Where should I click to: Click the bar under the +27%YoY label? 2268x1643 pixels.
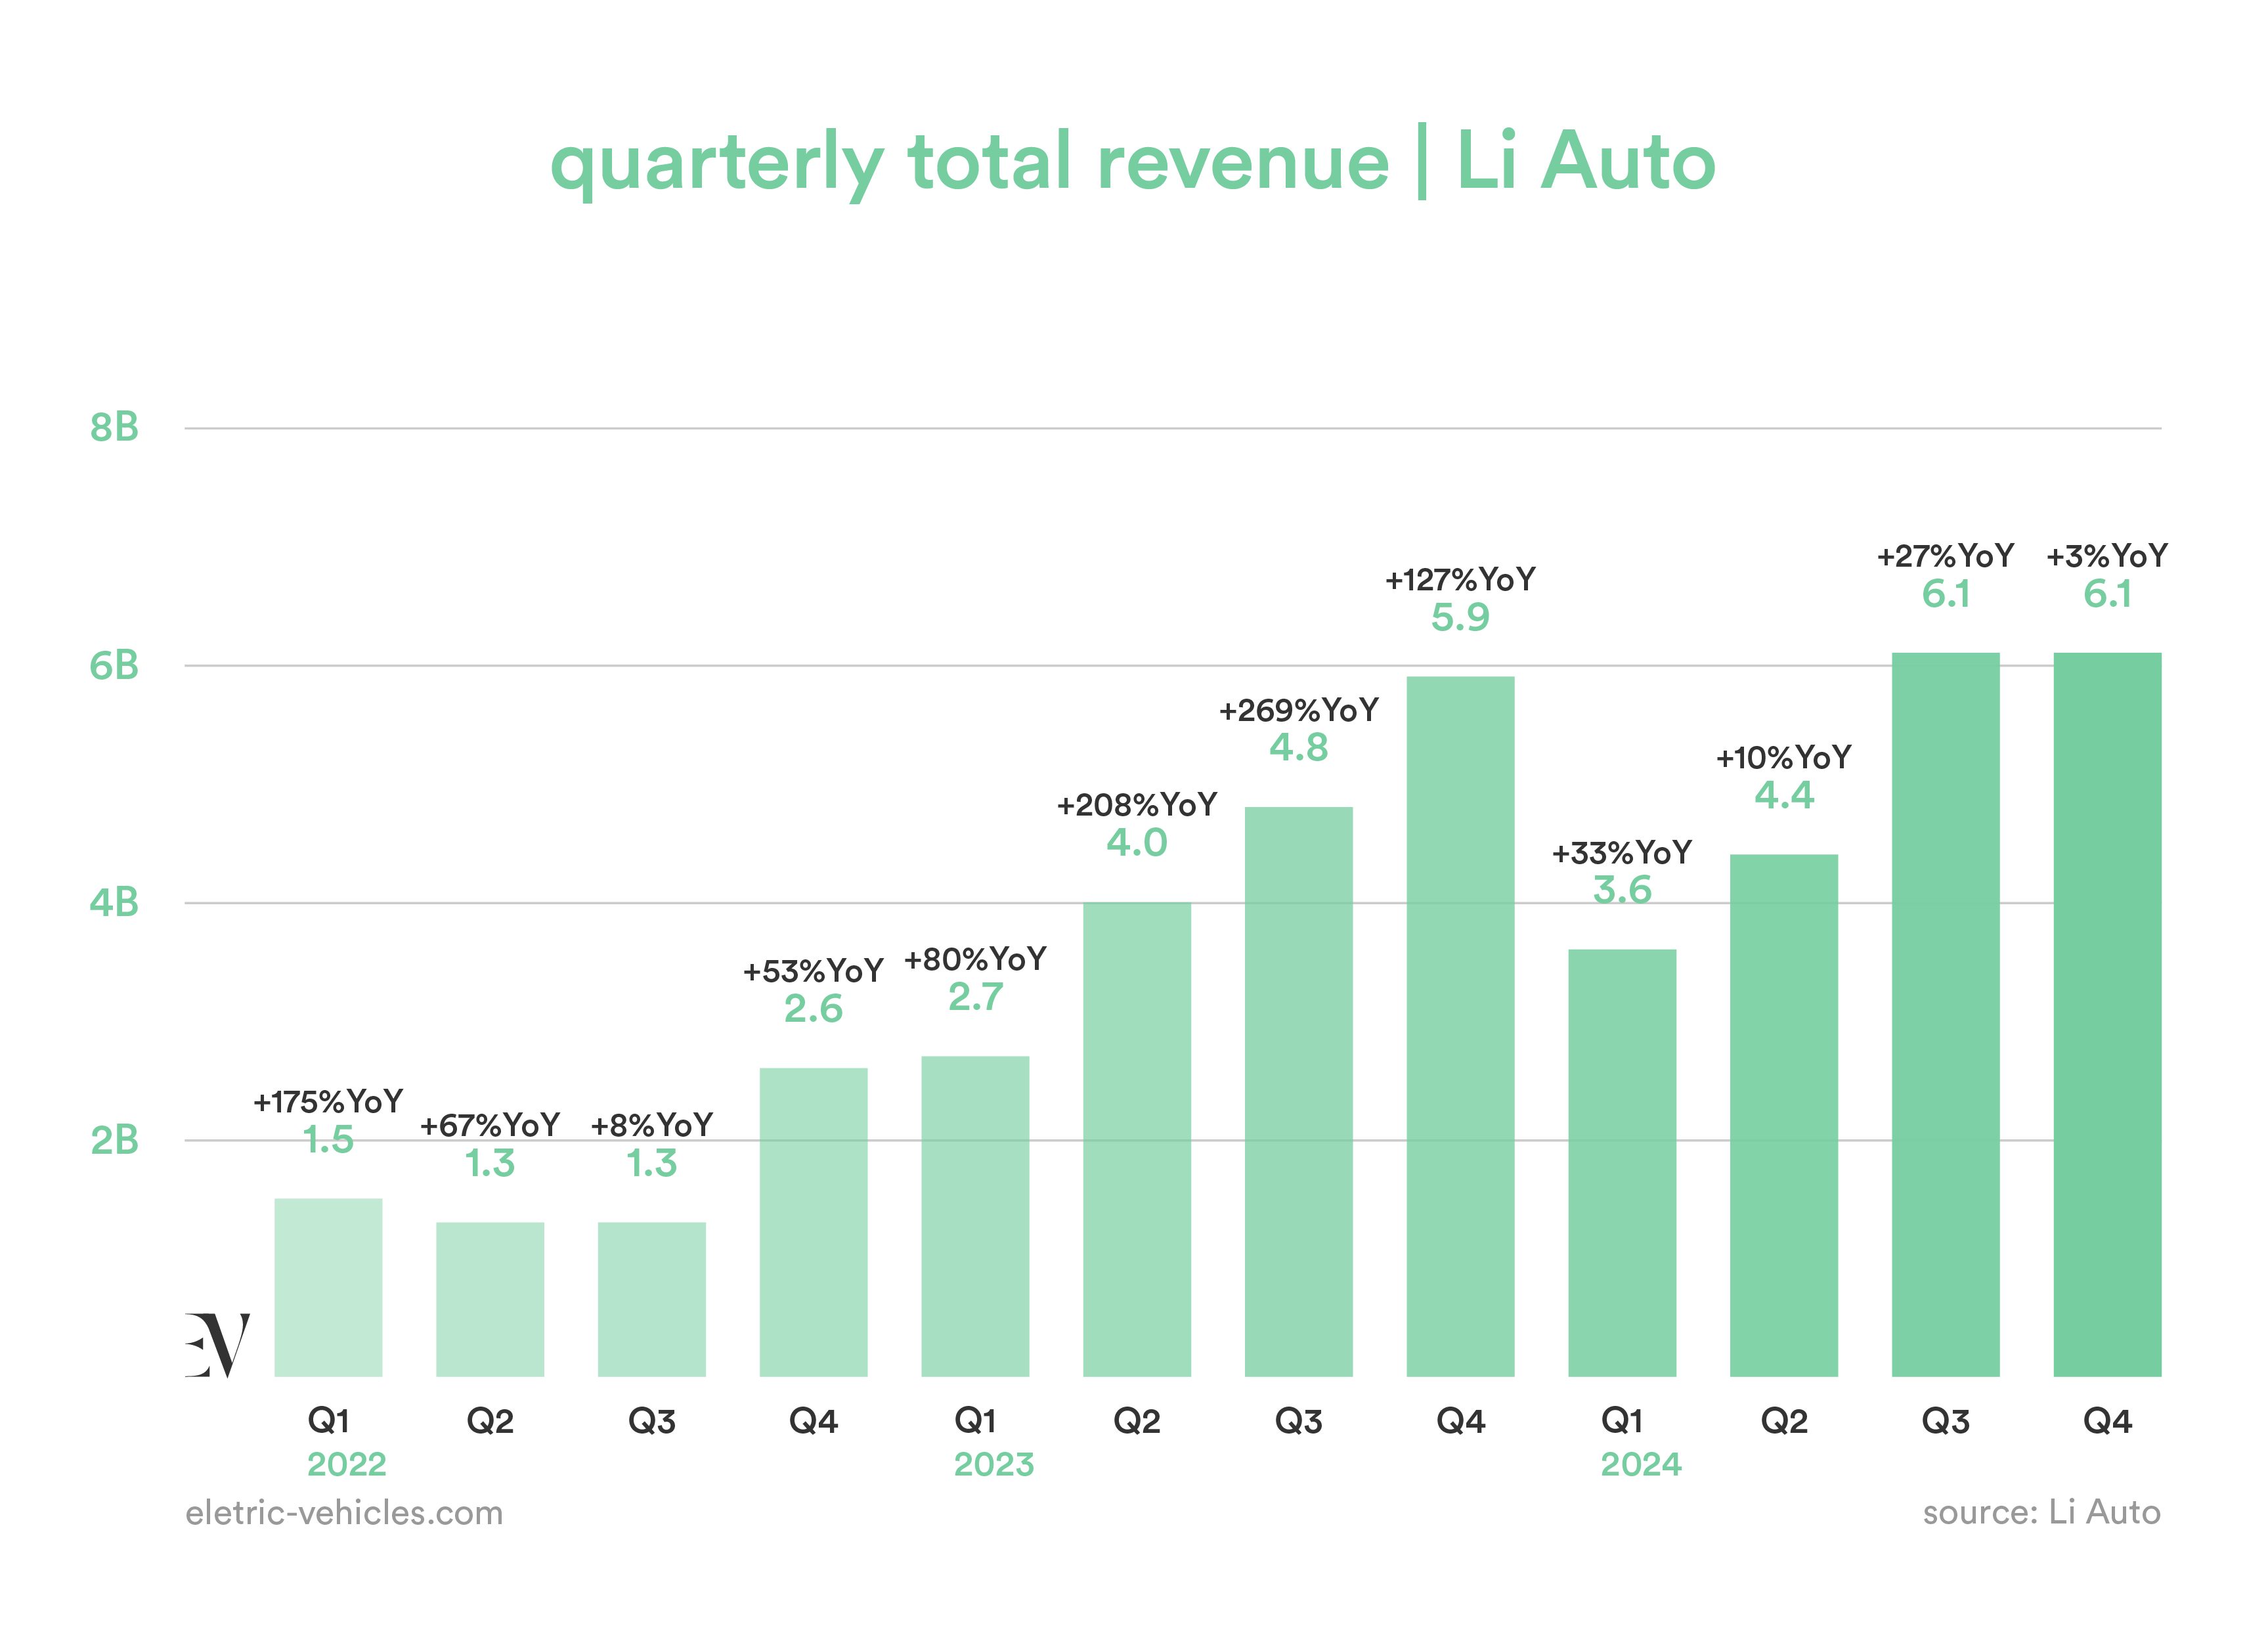[x=1946, y=1015]
